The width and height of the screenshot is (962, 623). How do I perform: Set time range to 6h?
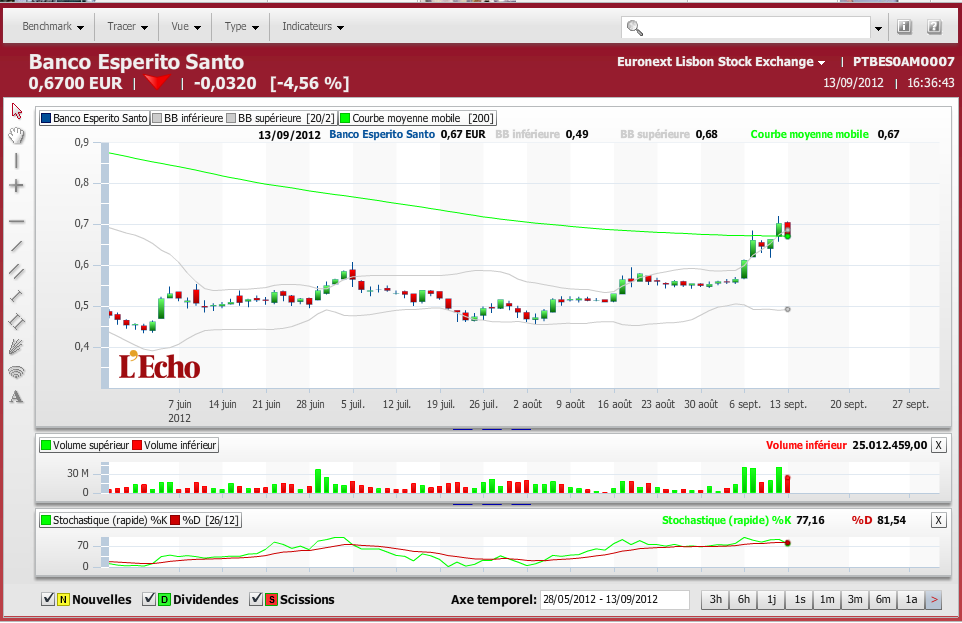(744, 600)
